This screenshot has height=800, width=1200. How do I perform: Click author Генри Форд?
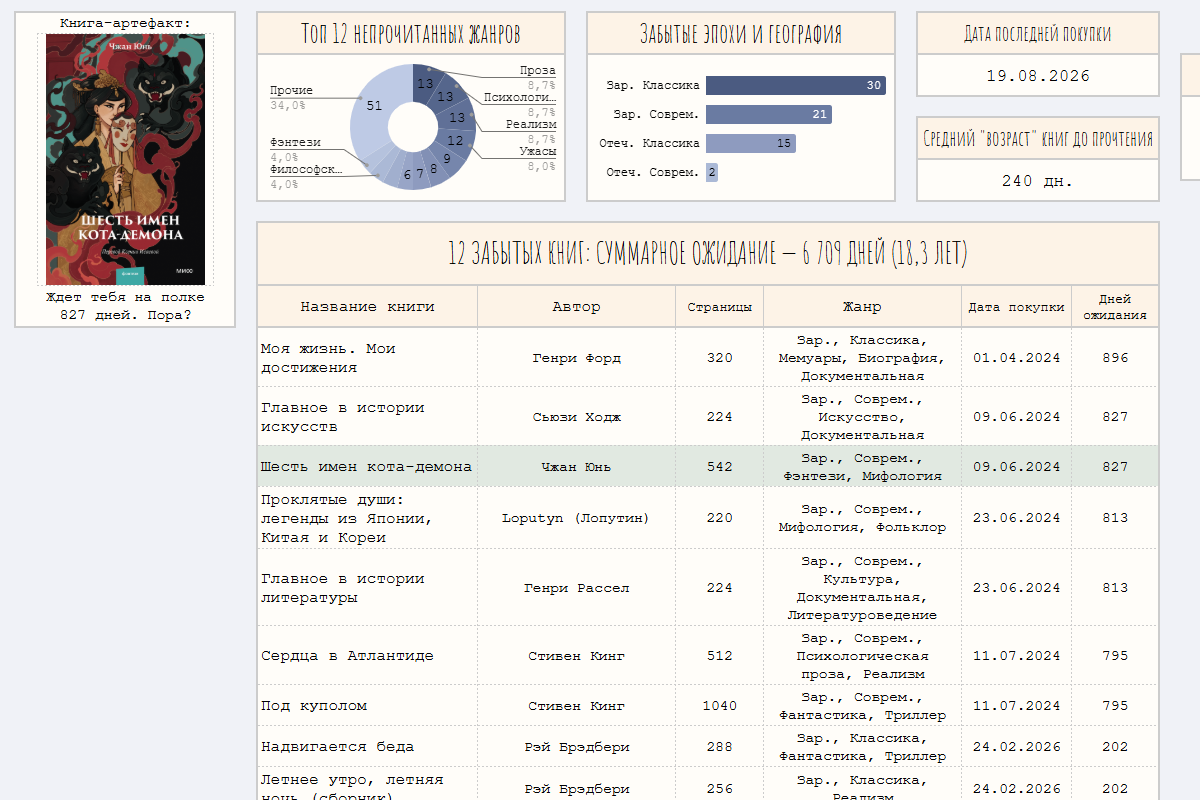[x=577, y=358]
